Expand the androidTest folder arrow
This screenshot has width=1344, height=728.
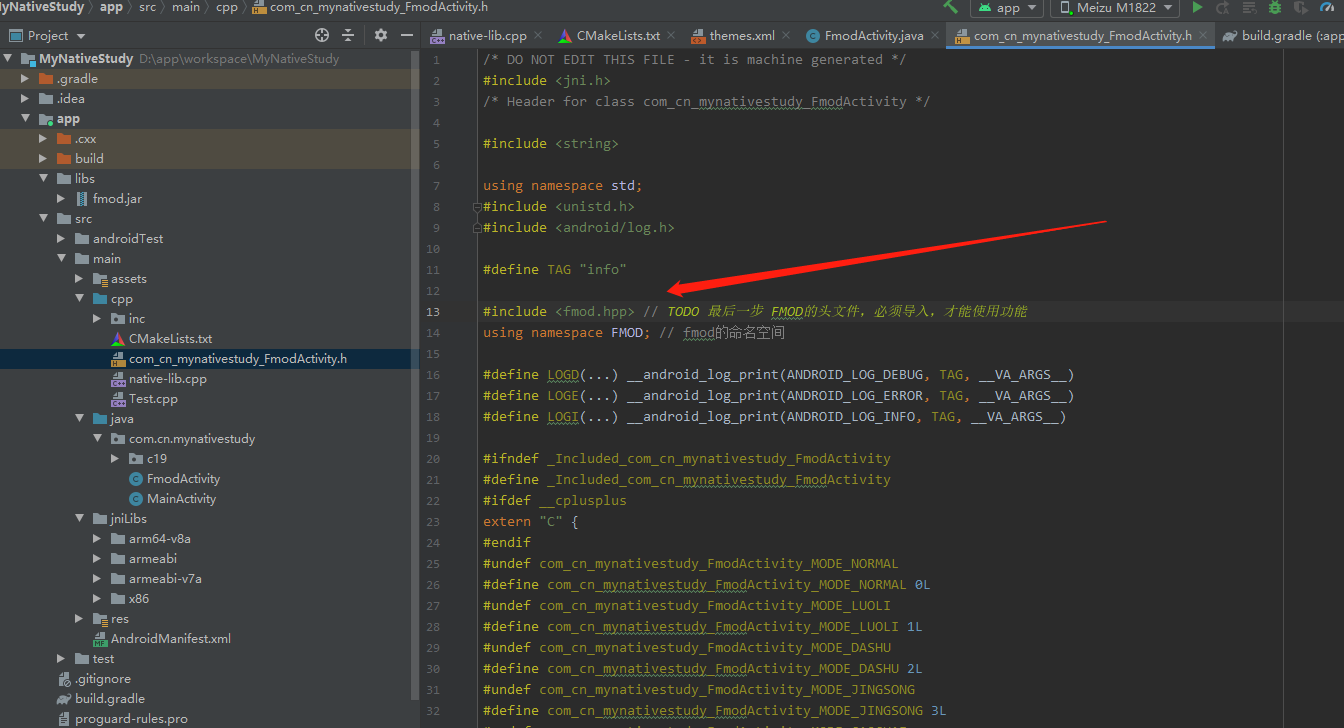(62, 239)
